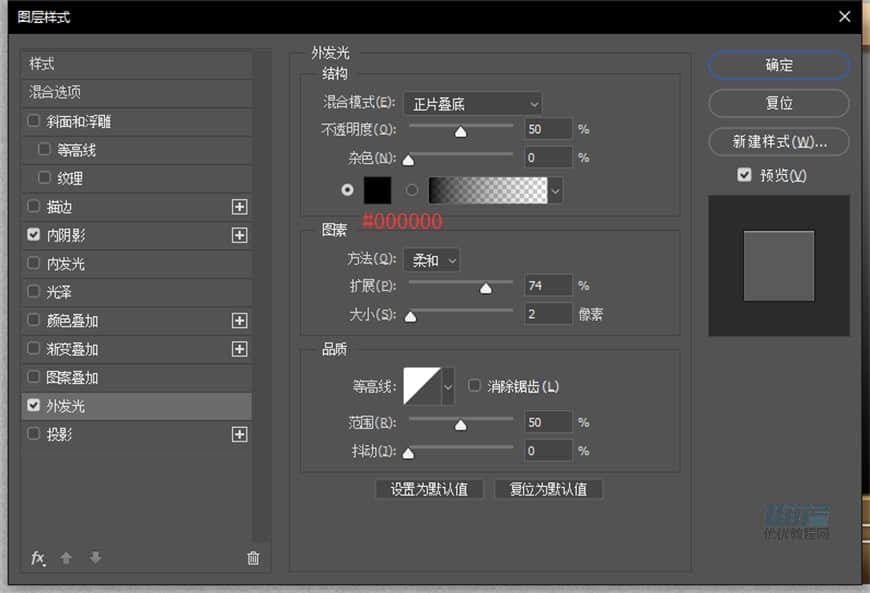870x593 pixels.
Task: Toggle the 预览 checkbox
Action: coord(744,174)
